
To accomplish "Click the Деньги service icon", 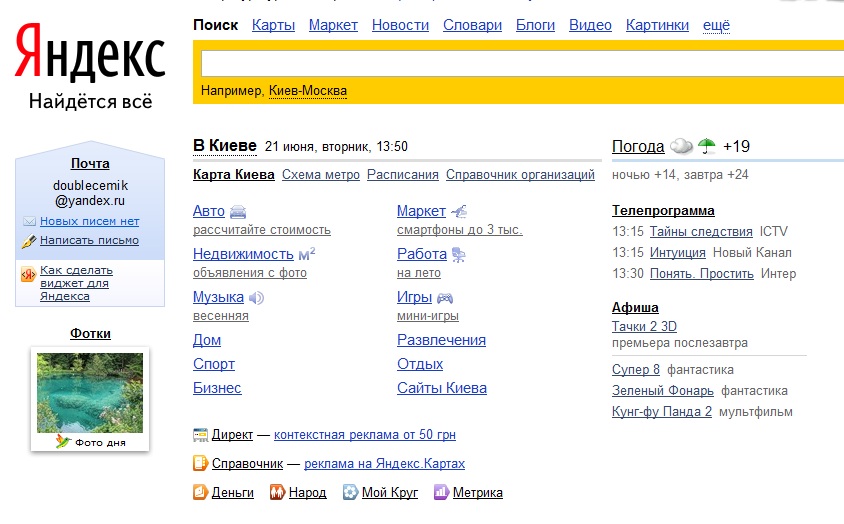I will click(x=200, y=492).
